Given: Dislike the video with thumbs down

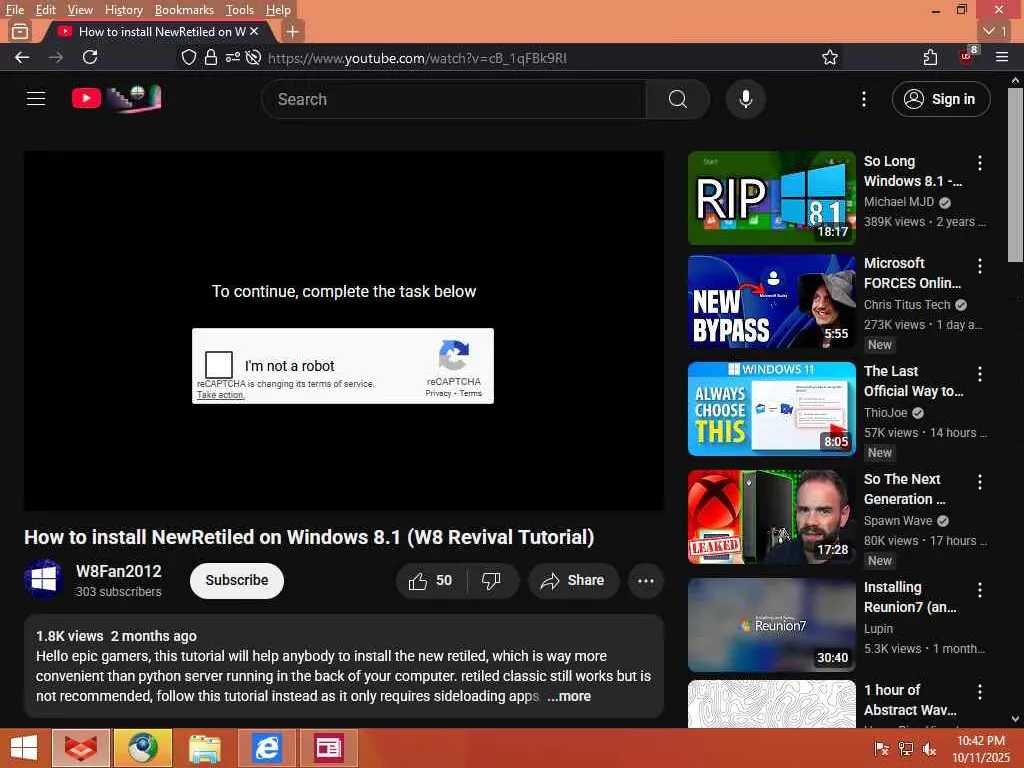Looking at the screenshot, I should (491, 581).
